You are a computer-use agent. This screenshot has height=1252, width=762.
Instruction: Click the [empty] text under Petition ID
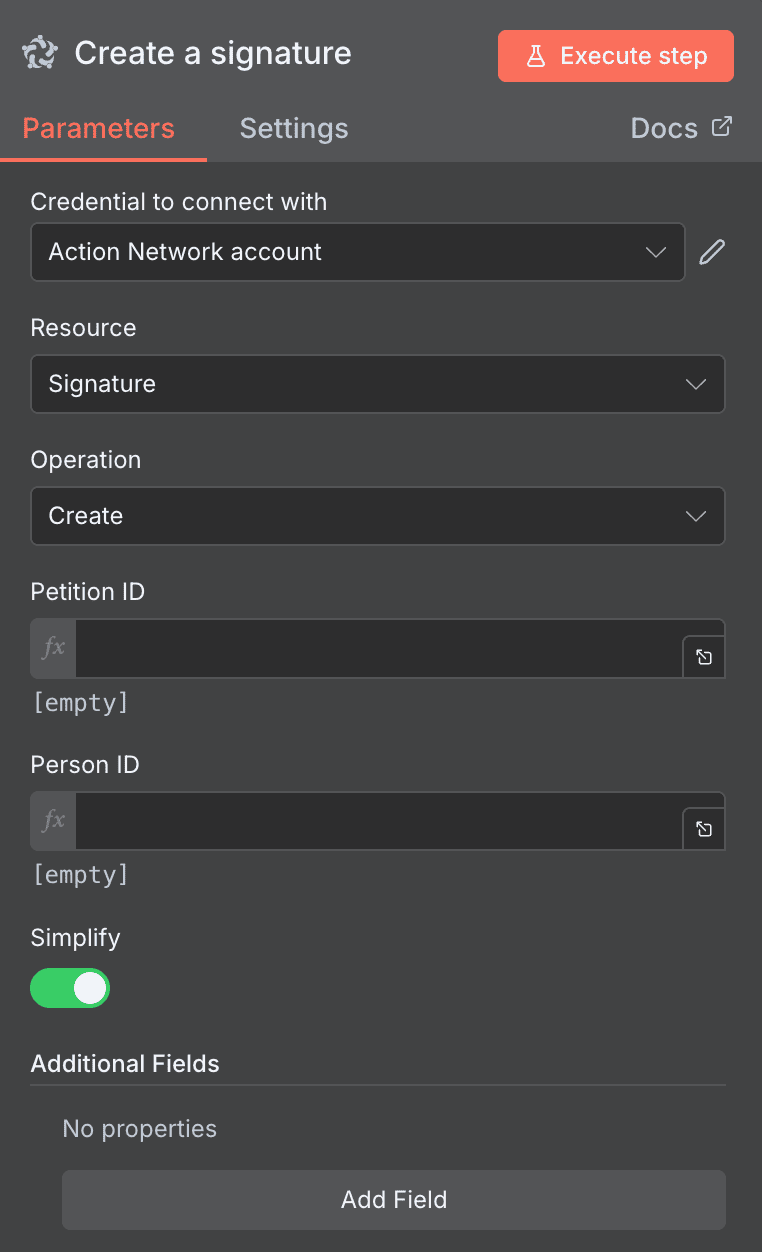pos(80,703)
